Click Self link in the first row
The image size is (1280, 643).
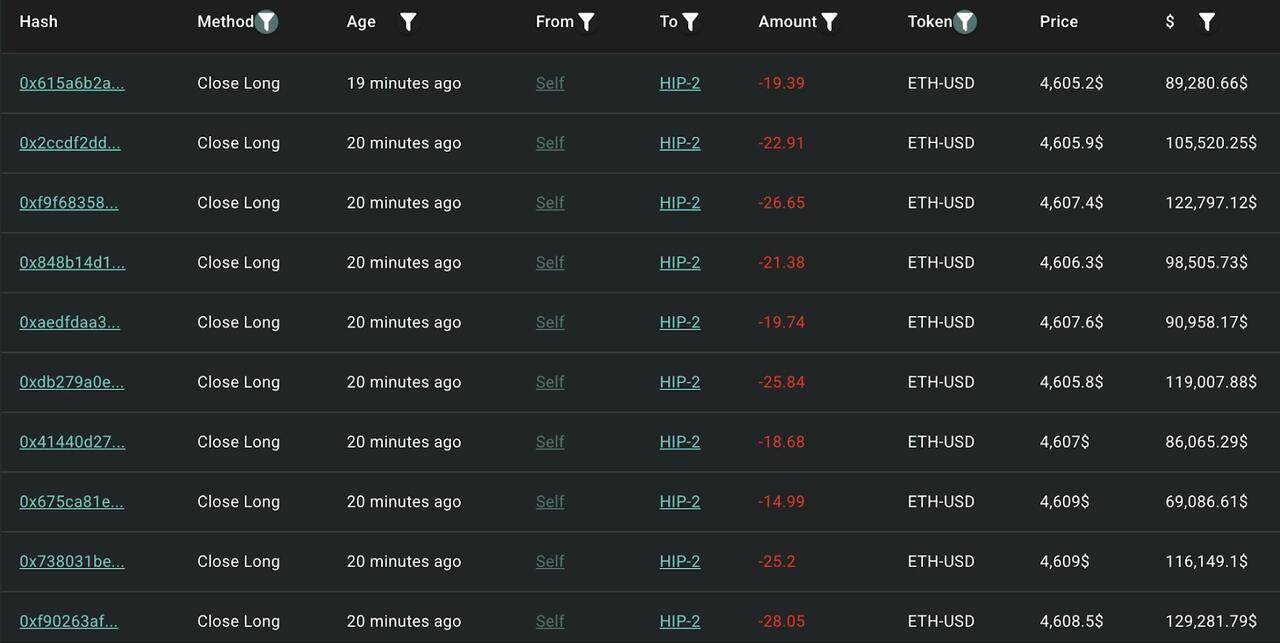pos(550,83)
